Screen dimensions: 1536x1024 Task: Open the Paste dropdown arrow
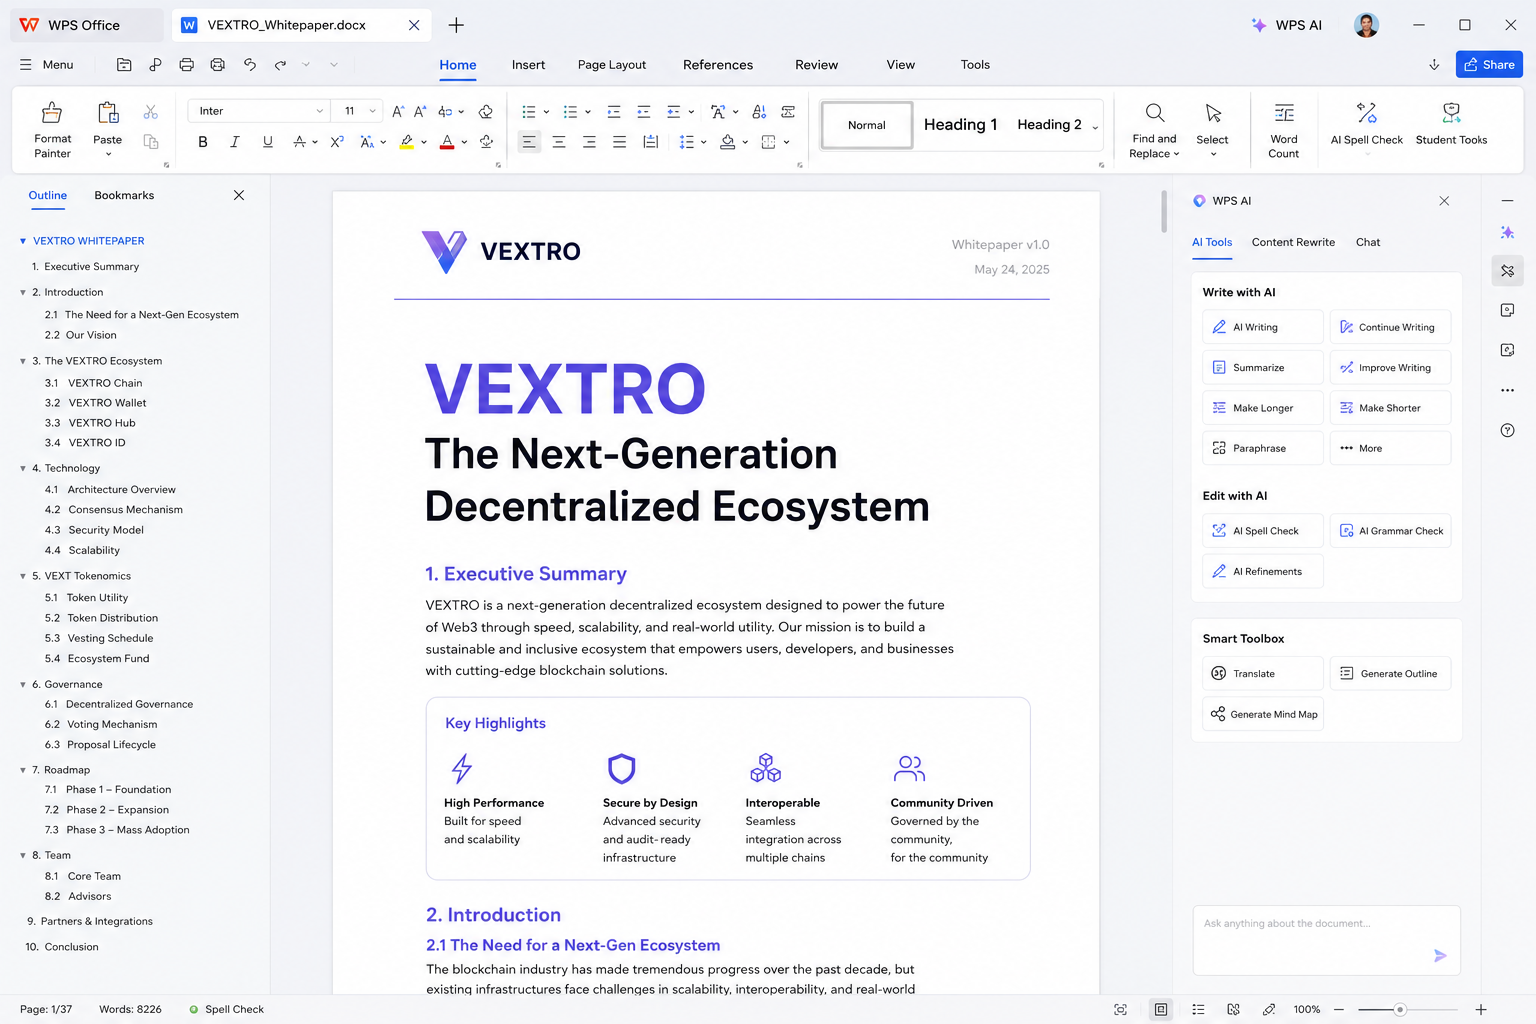(108, 154)
